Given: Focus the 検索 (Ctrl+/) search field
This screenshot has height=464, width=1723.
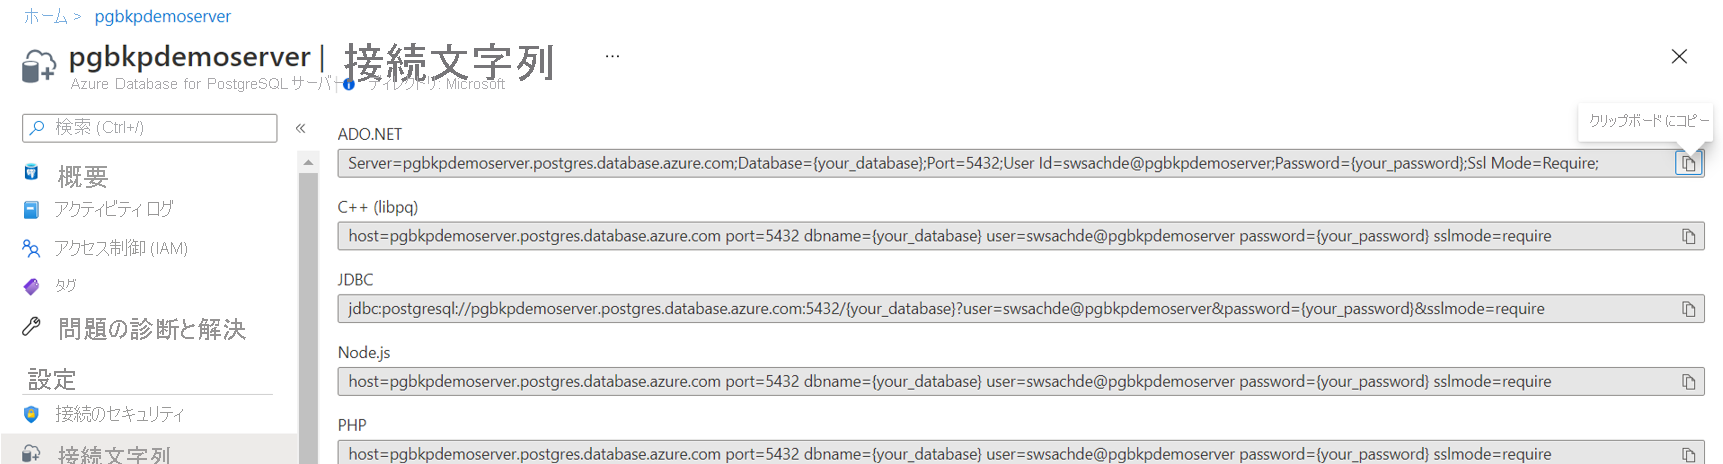Looking at the screenshot, I should [149, 128].
